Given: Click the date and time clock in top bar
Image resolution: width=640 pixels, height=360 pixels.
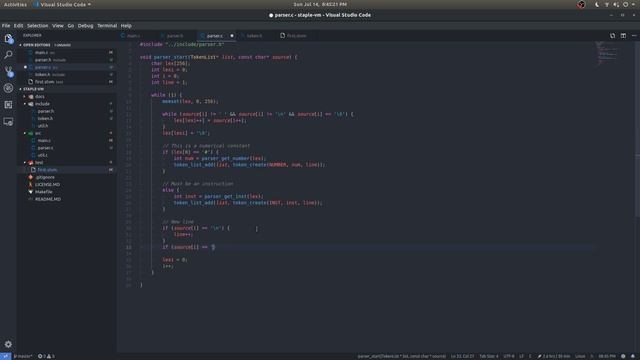Looking at the screenshot, I should [x=320, y=4].
